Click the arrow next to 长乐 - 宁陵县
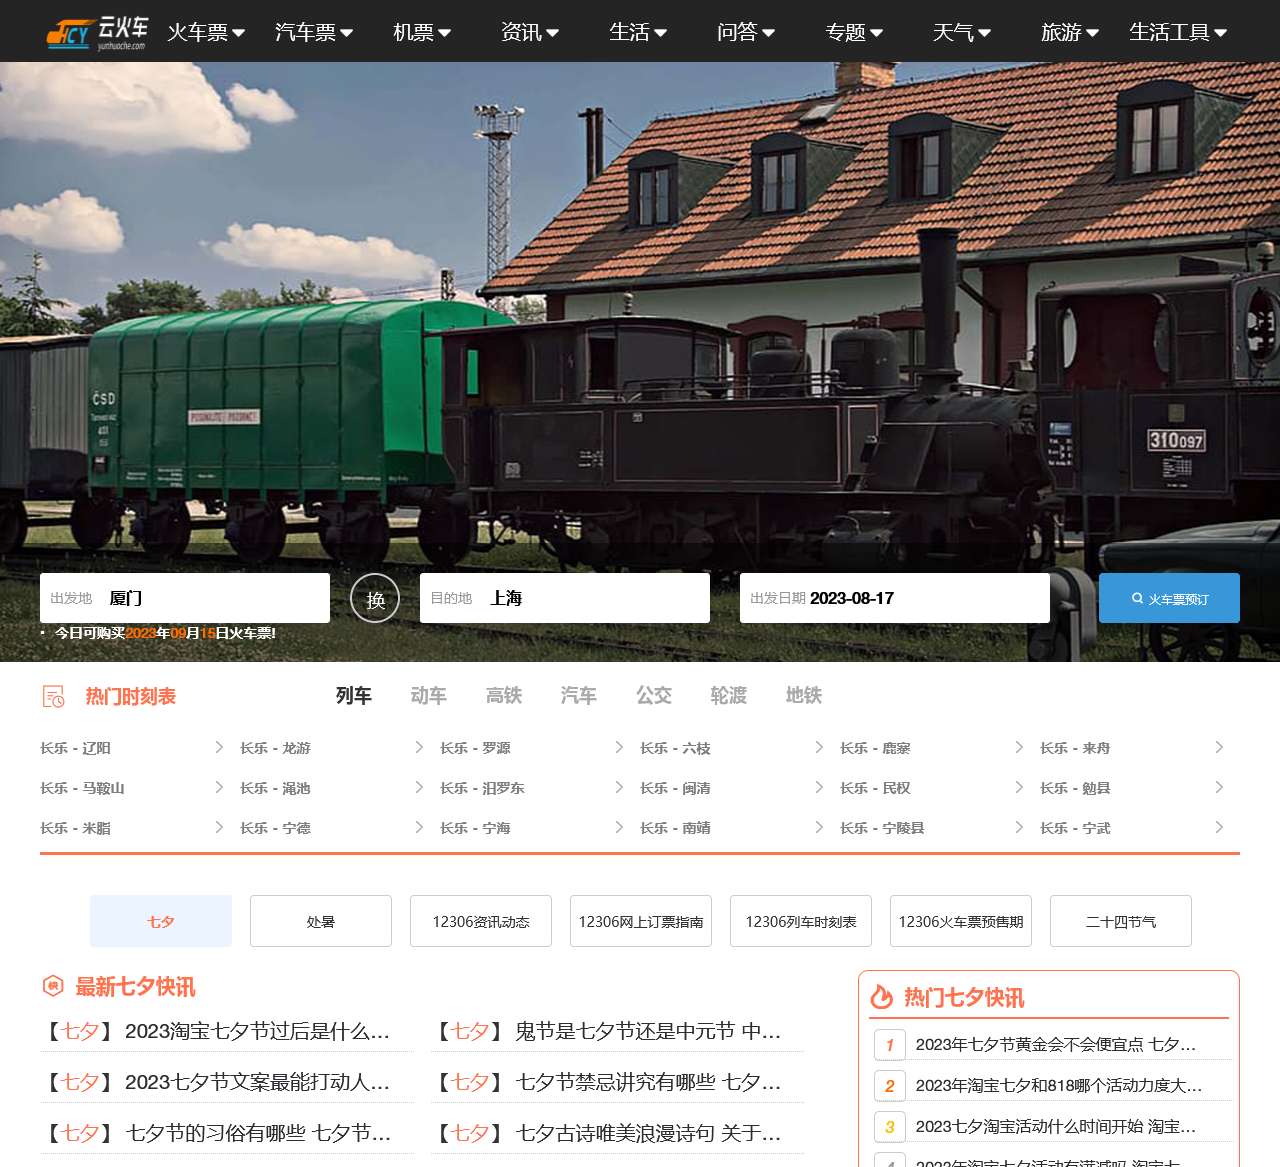The width and height of the screenshot is (1280, 1167). coord(1019,827)
